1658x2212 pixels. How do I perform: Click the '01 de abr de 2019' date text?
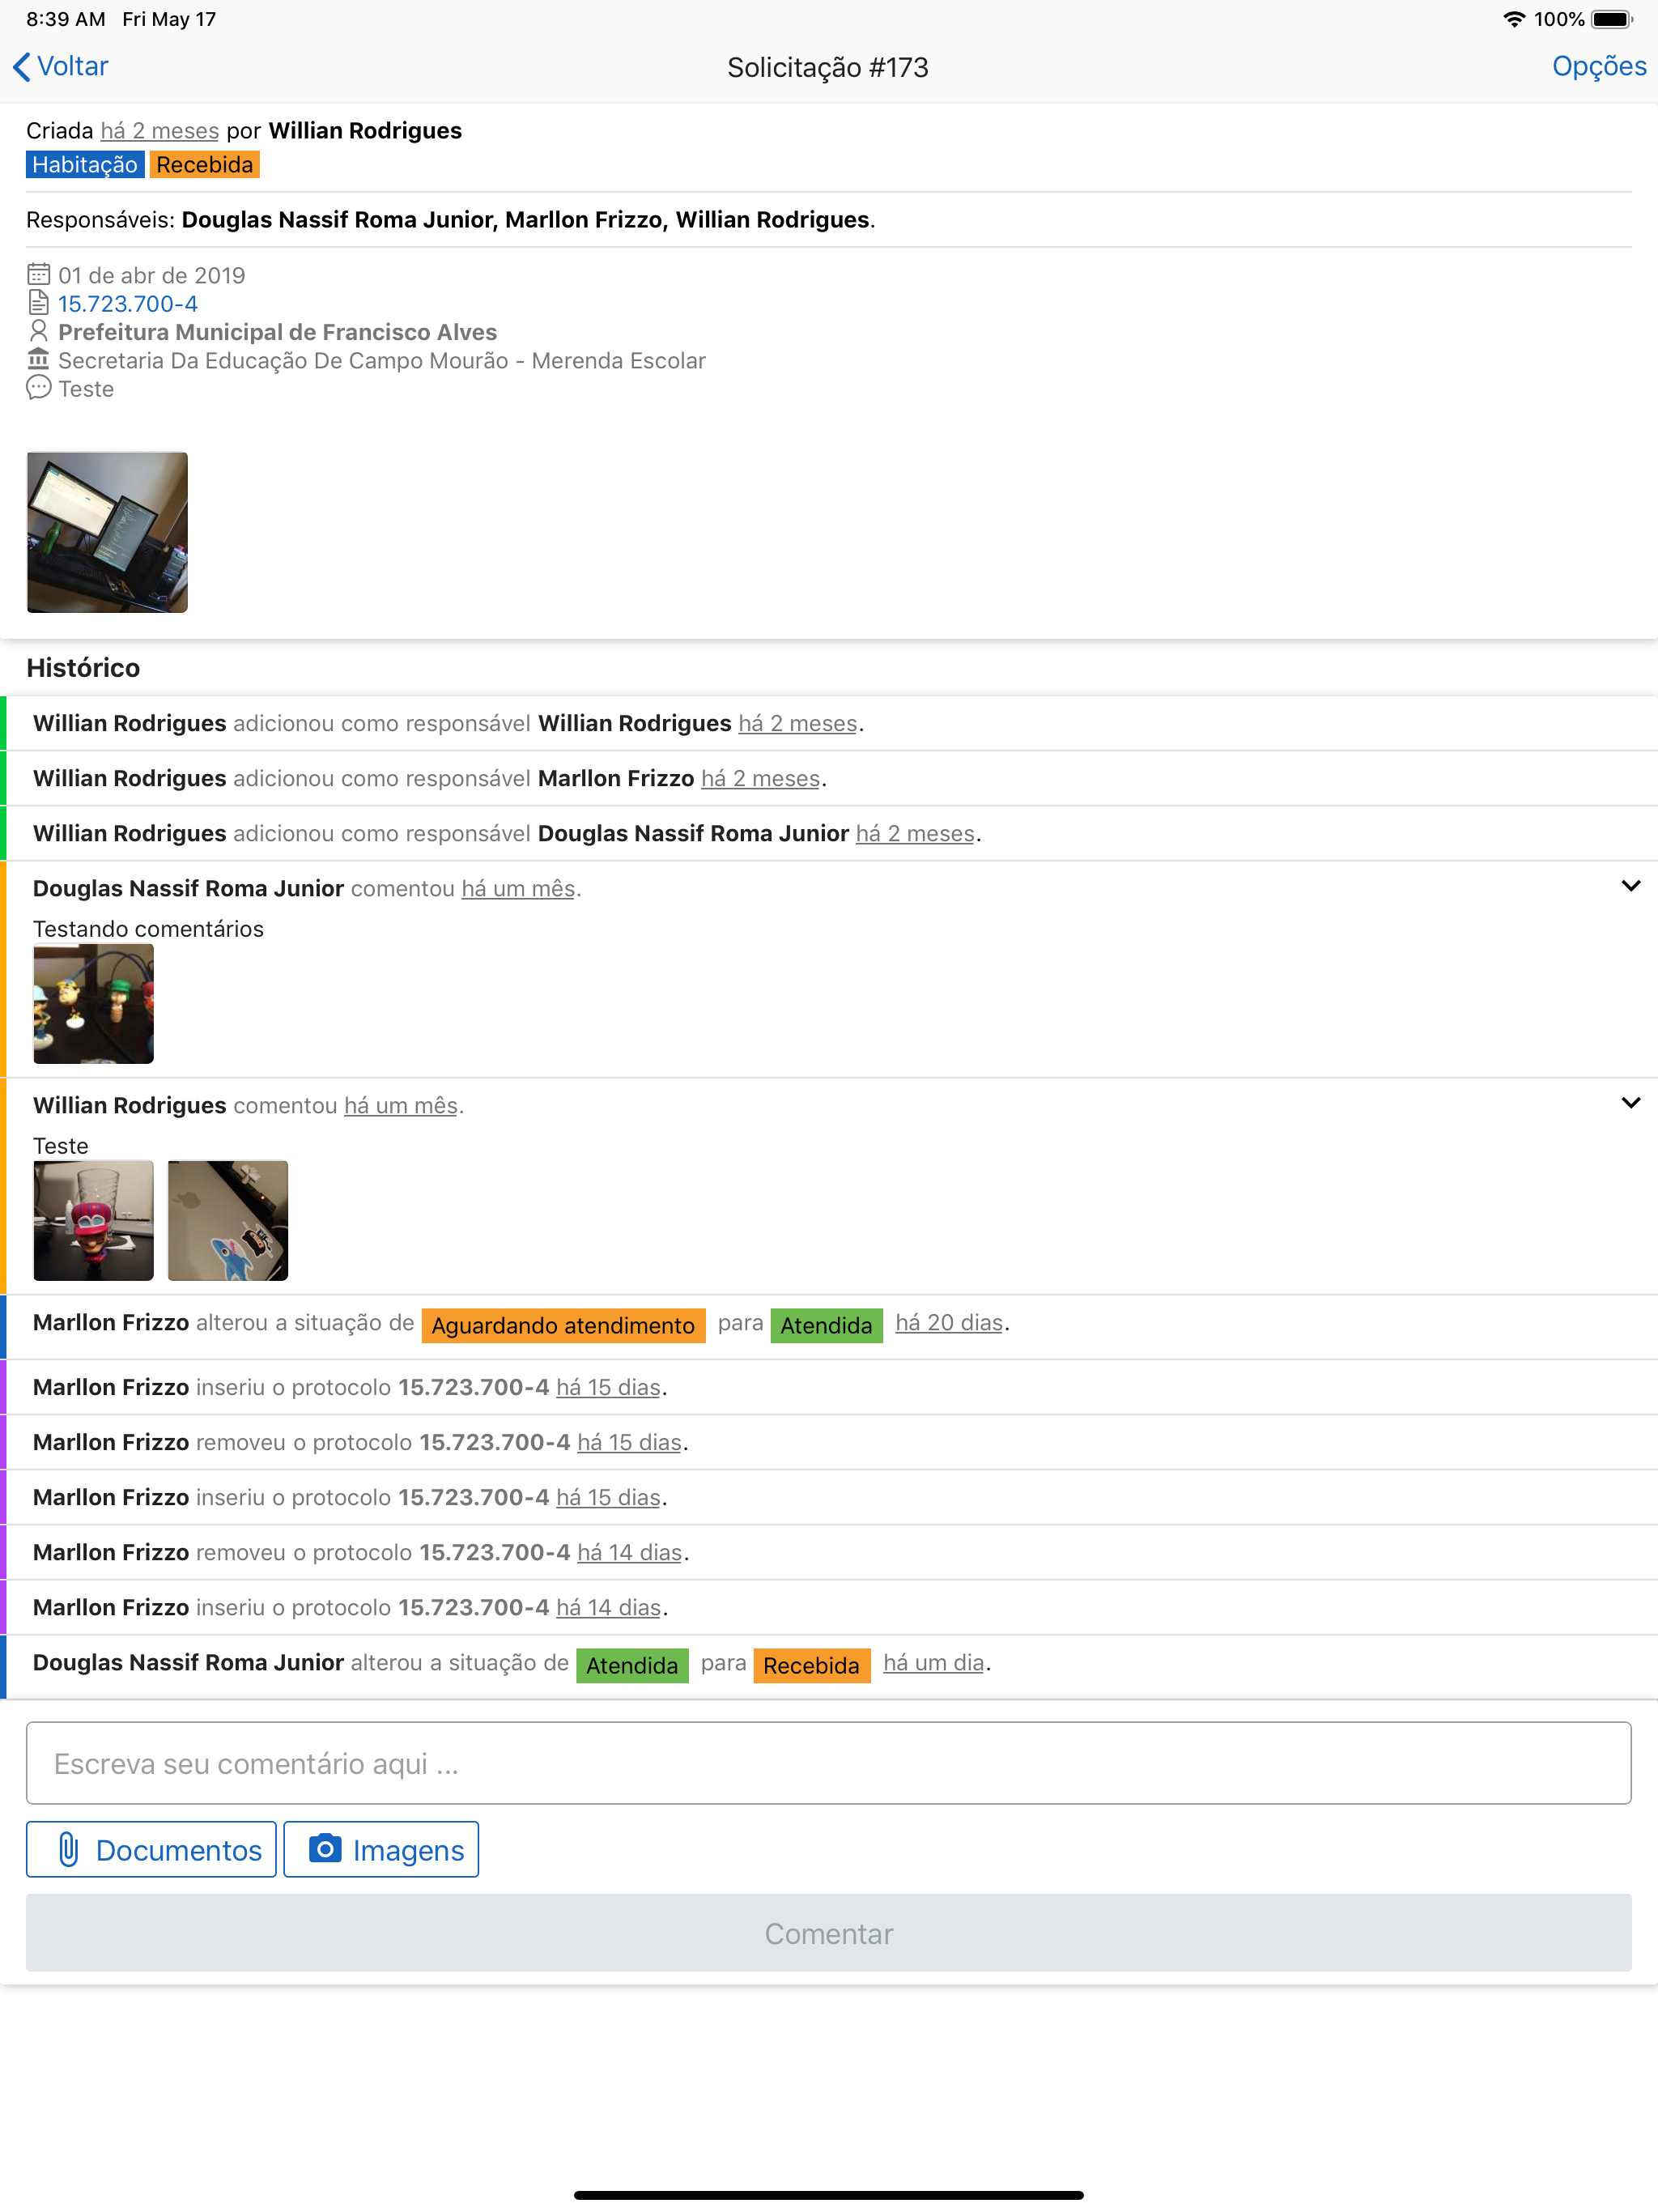tap(151, 275)
